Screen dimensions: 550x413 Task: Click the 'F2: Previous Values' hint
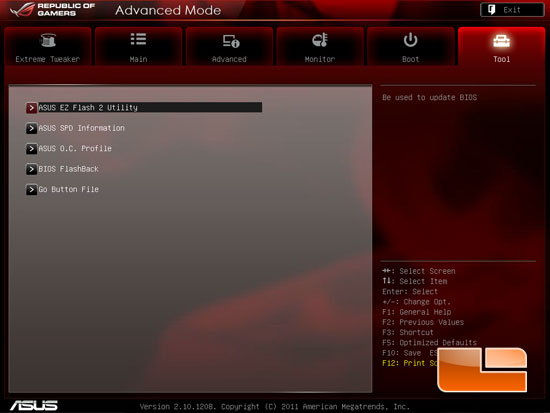pyautogui.click(x=423, y=322)
